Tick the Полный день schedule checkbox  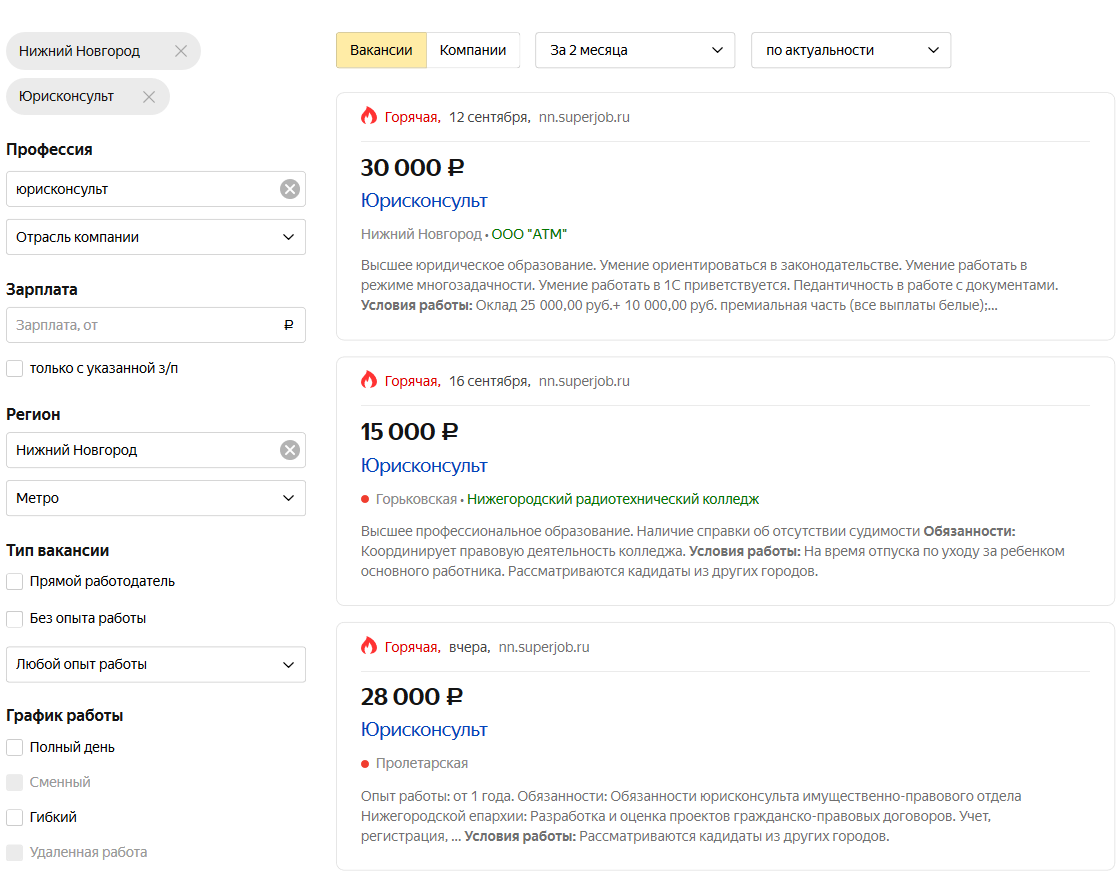15,748
